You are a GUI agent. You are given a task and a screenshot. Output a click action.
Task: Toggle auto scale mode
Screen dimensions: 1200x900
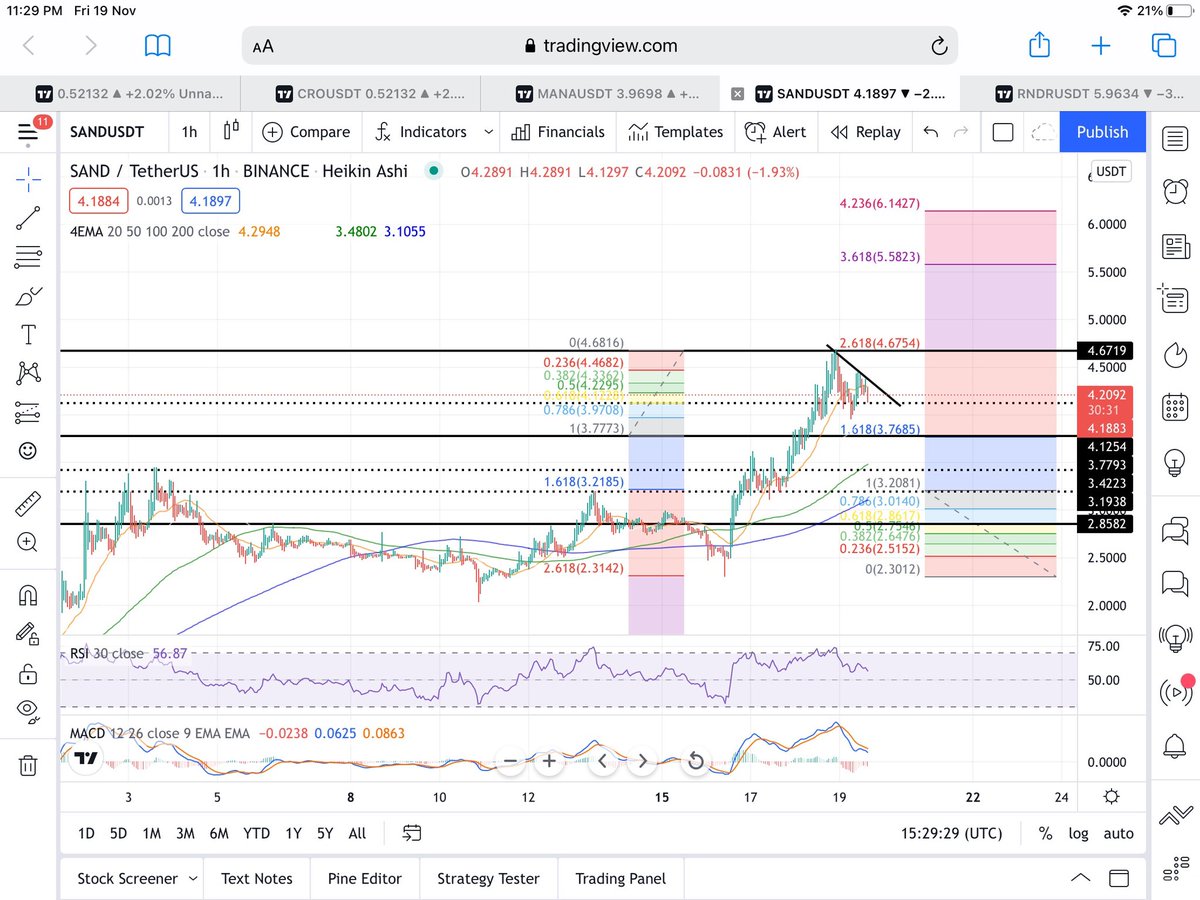[1118, 833]
